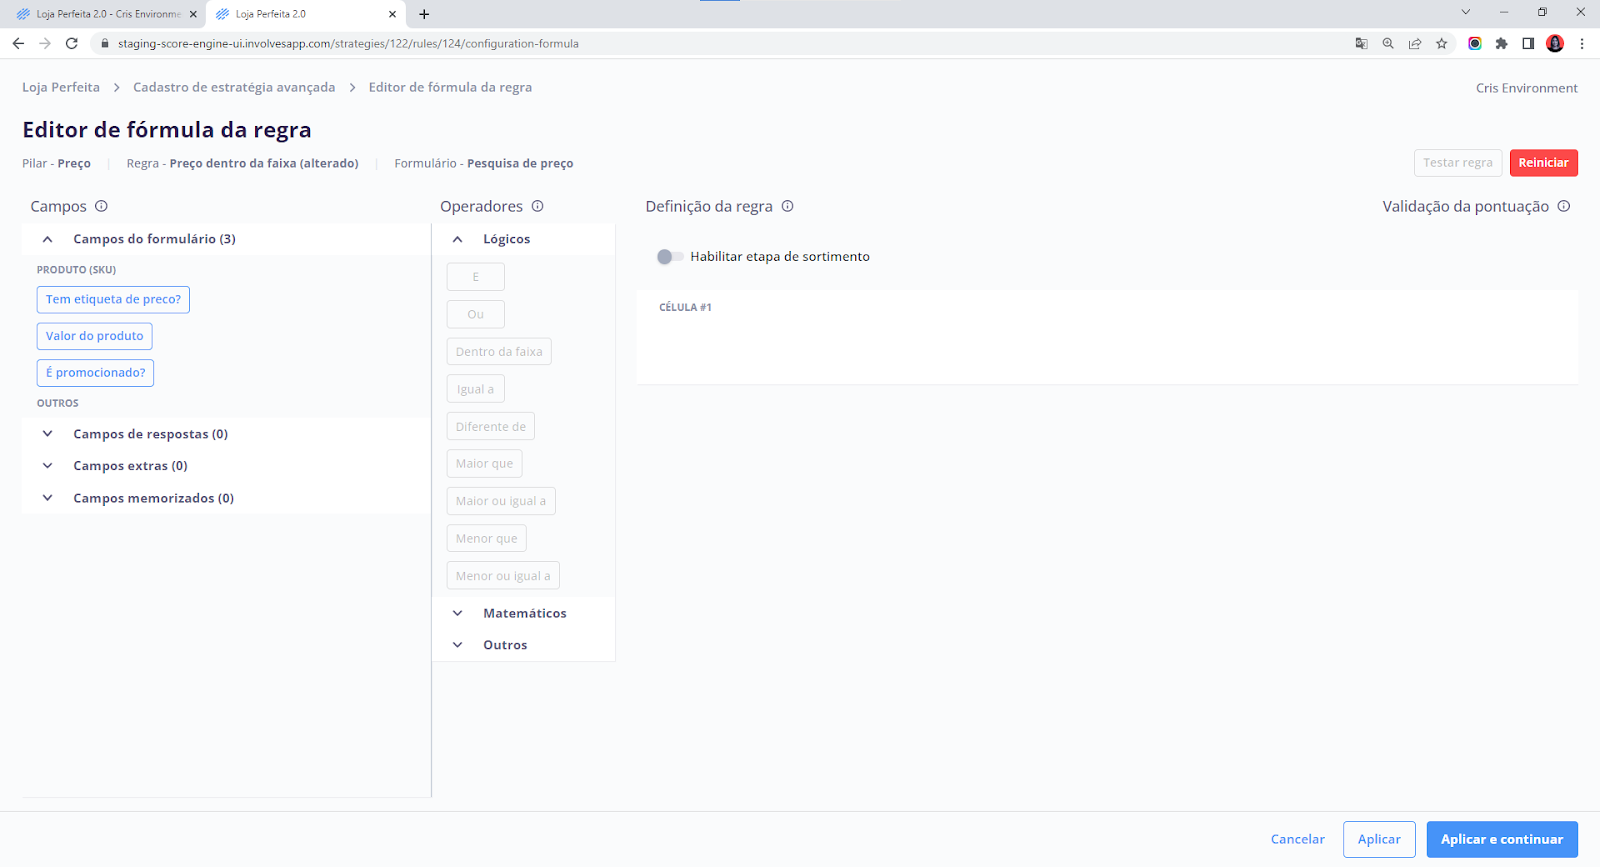The image size is (1600, 867).
Task: Click the browser address bar URL
Action: click(x=348, y=43)
